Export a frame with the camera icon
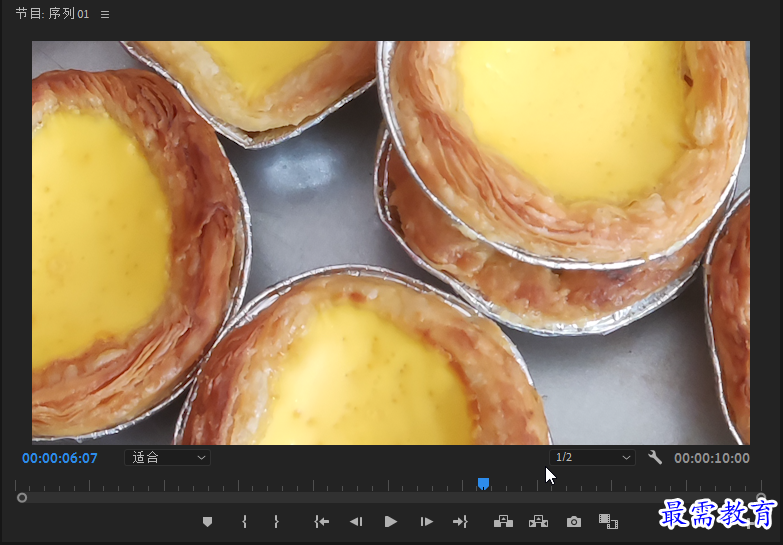Image resolution: width=783 pixels, height=545 pixels. [x=574, y=522]
